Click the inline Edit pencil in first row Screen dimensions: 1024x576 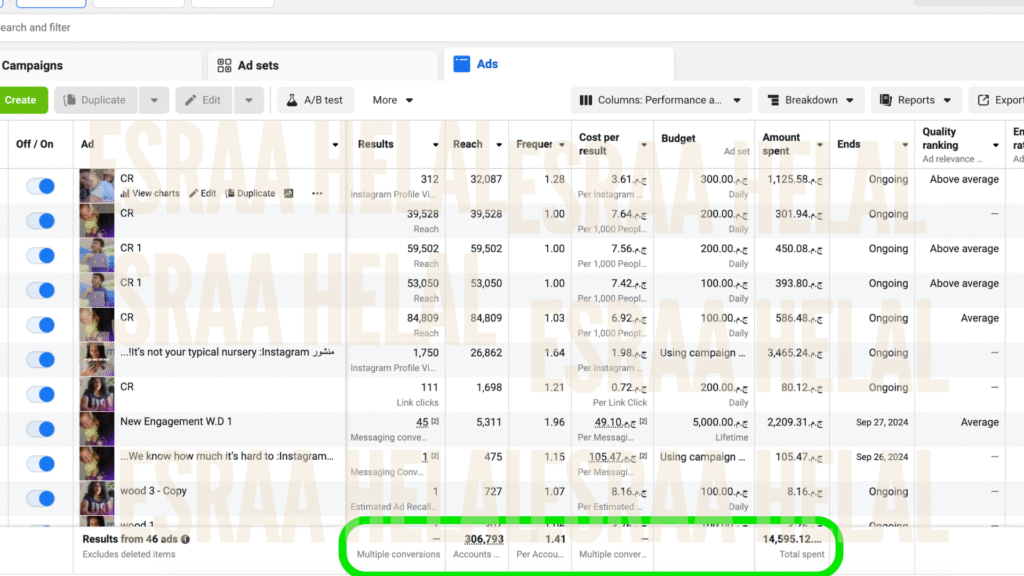point(193,194)
